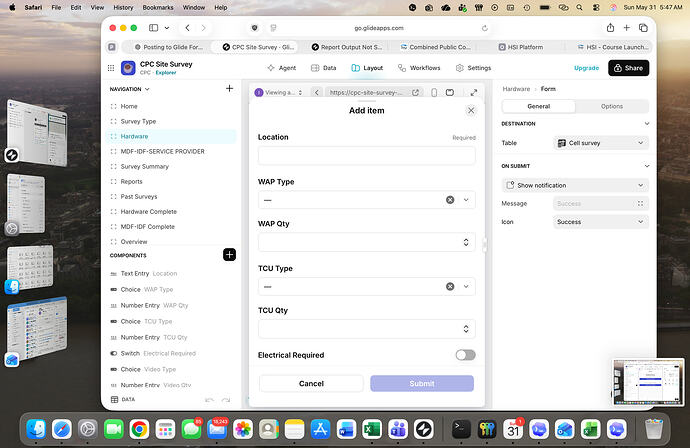The width and height of the screenshot is (690, 448).
Task: Adjust the WAP Qty stepper arrows
Action: point(466,242)
